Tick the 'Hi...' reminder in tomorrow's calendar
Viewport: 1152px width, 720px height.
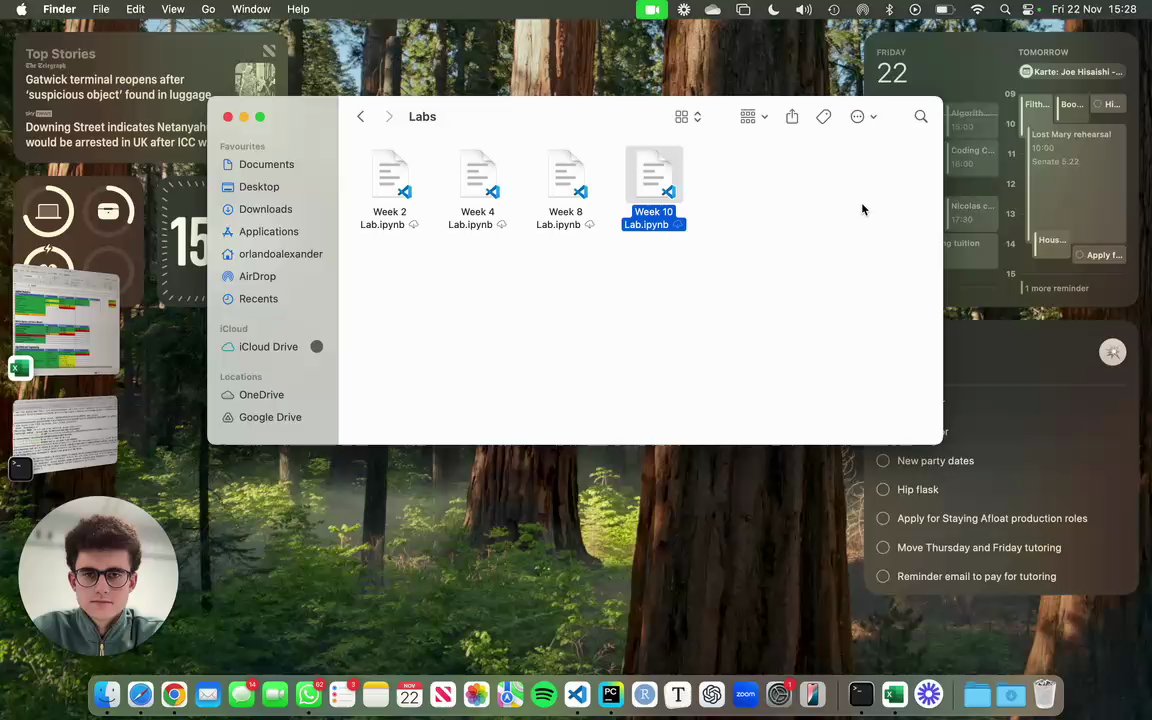pos(1098,104)
